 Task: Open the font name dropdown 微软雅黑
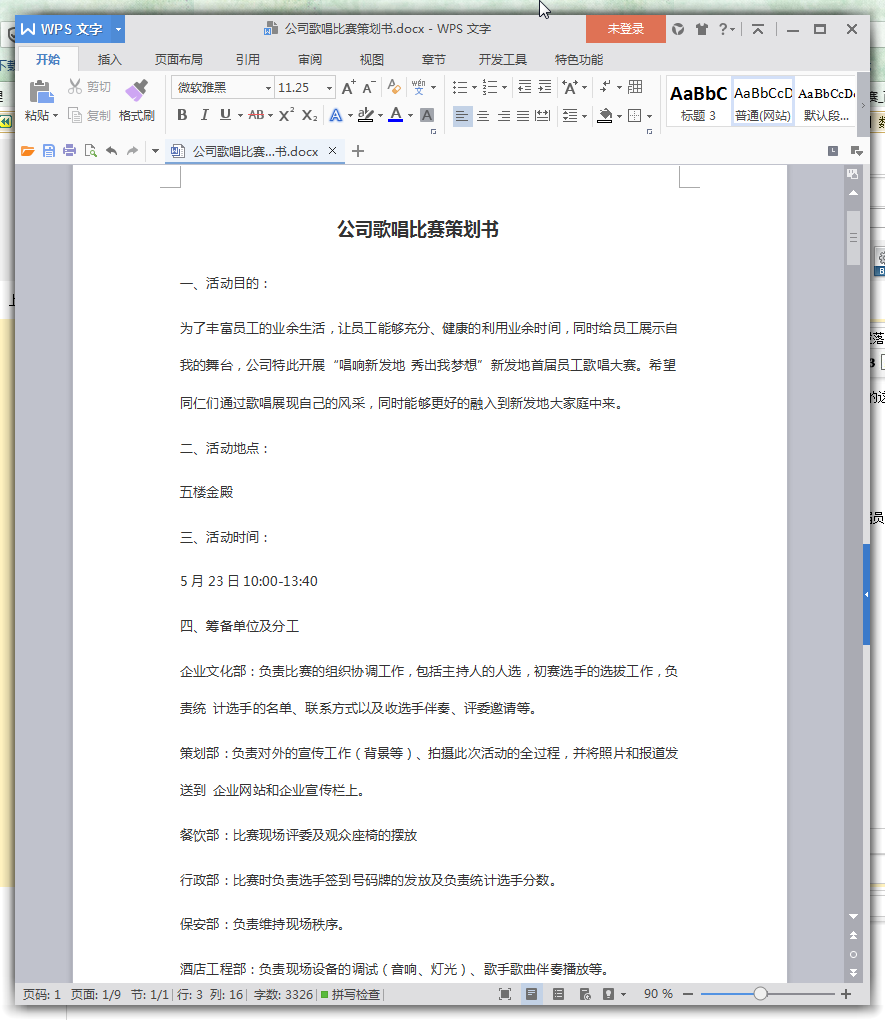click(x=267, y=88)
